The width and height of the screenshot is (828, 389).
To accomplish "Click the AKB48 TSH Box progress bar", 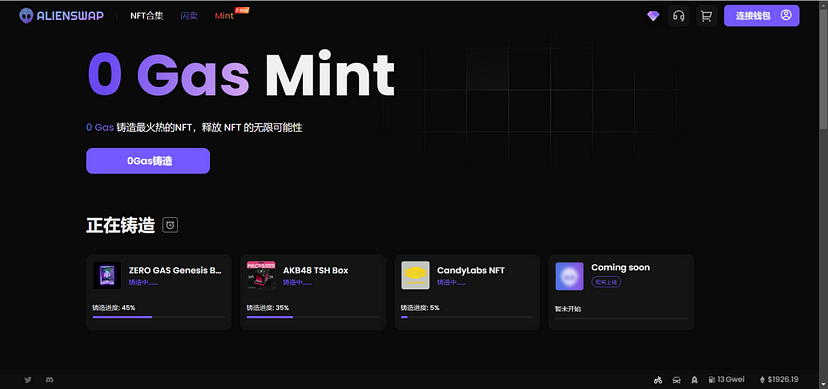I will point(313,317).
